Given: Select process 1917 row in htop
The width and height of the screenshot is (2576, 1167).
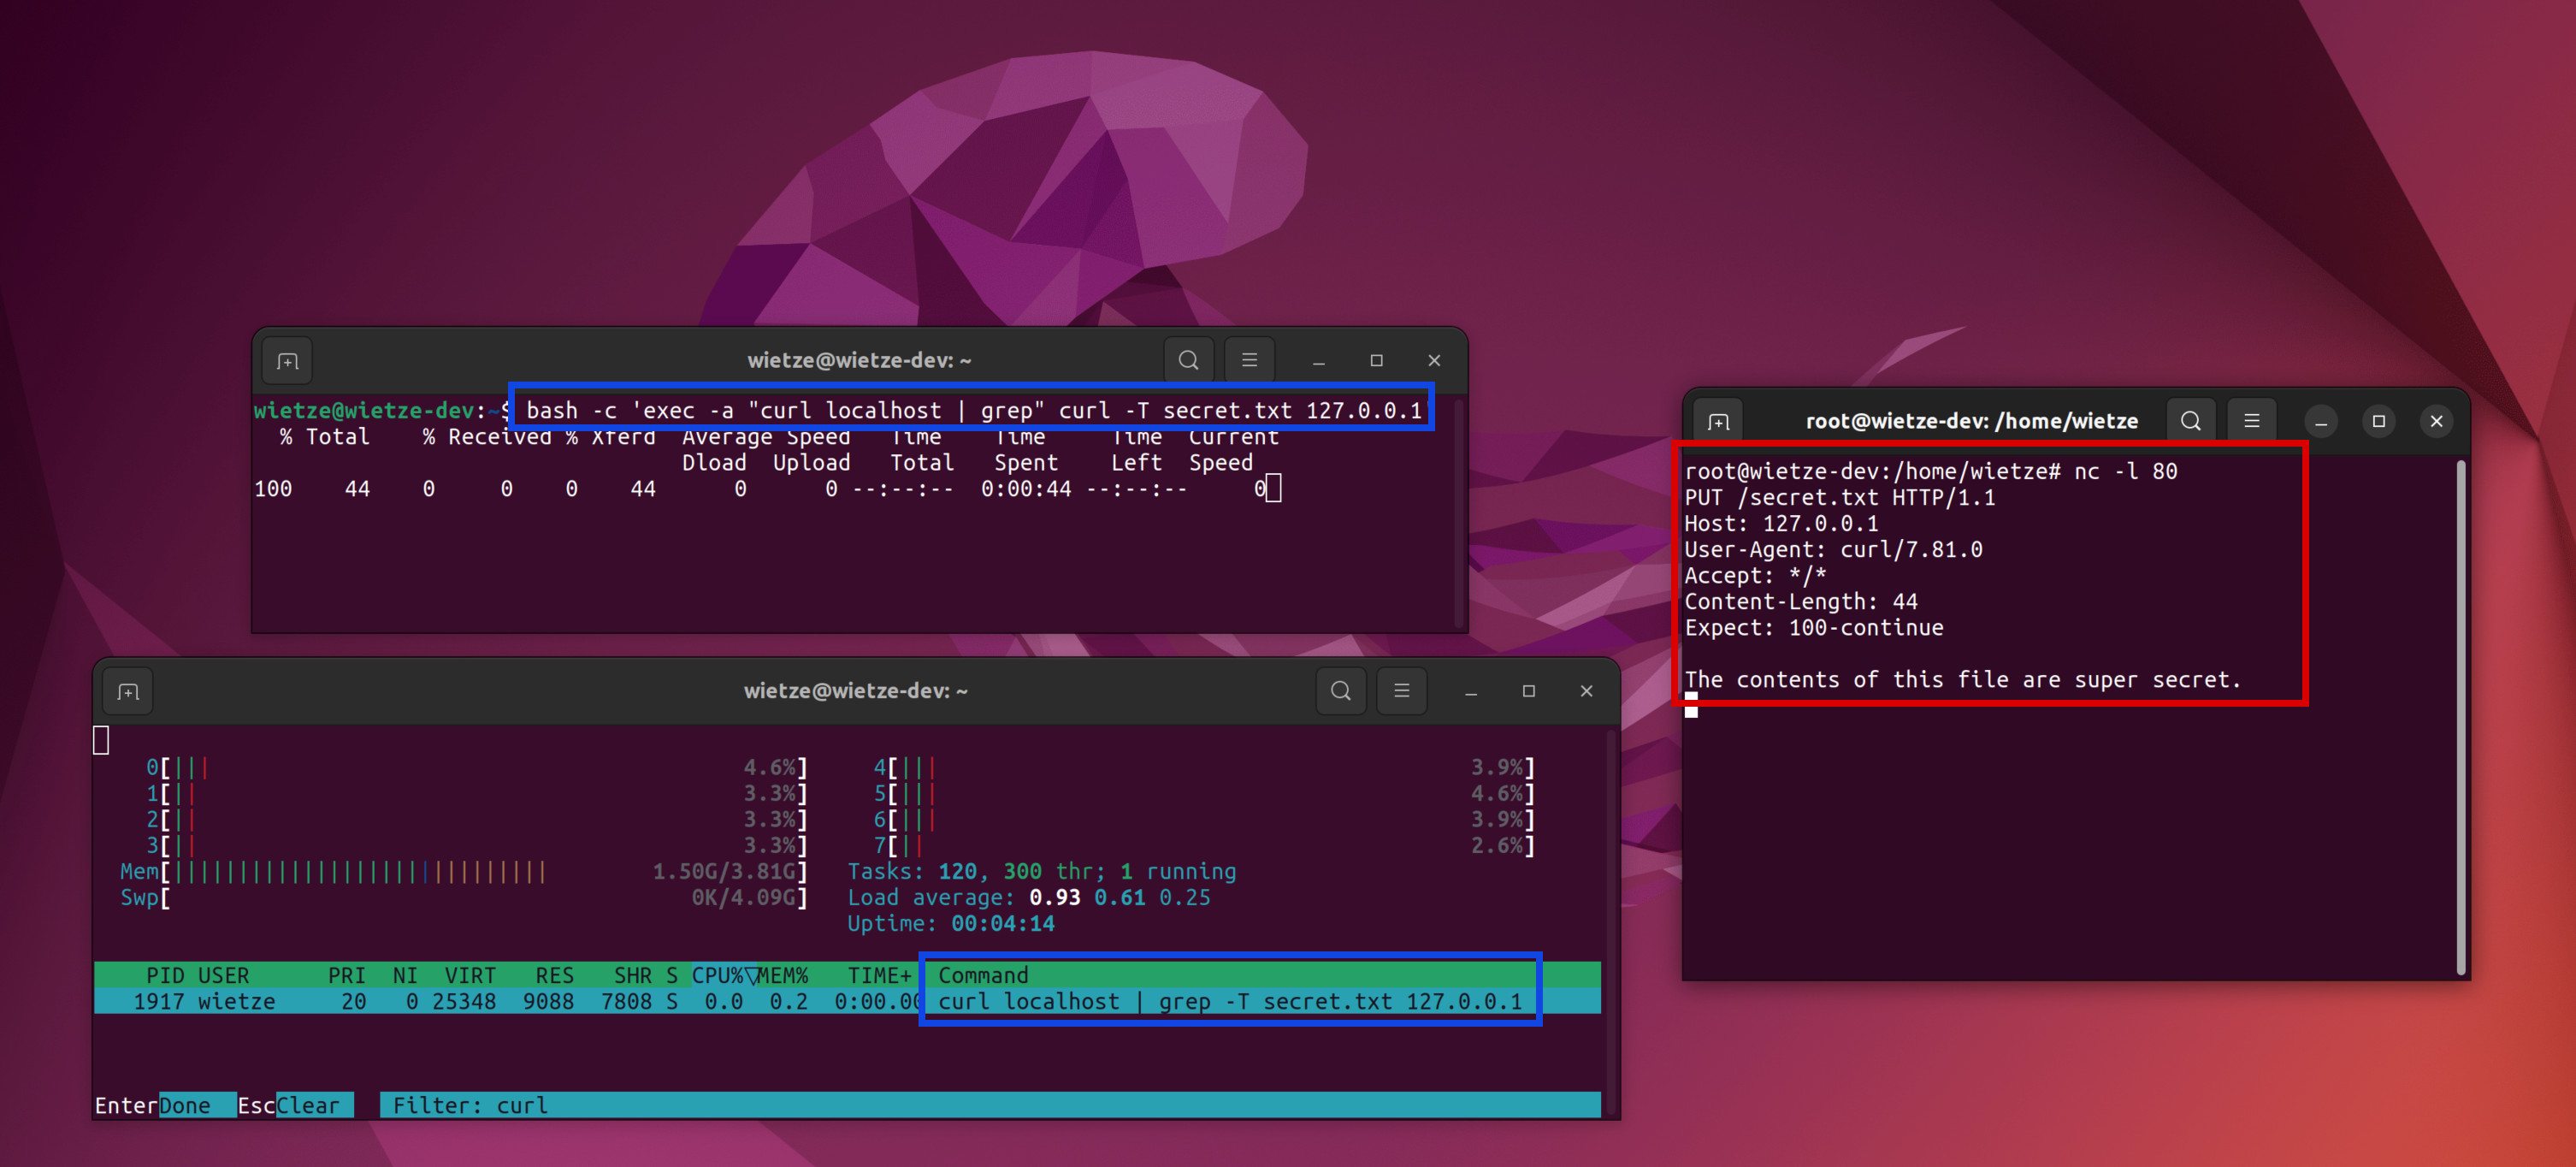Looking at the screenshot, I should (x=847, y=1001).
